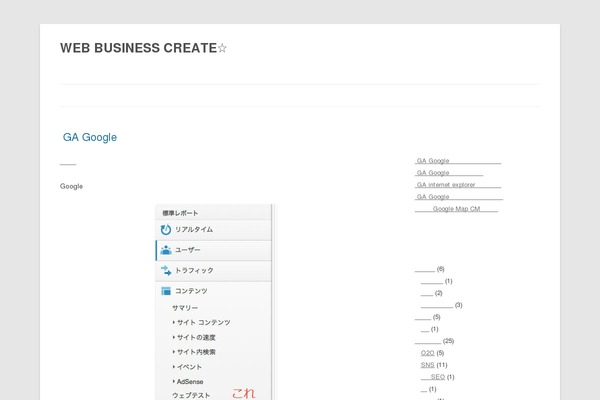The width and height of the screenshot is (600, 400).
Task: Open the category link with count (2)
Action: (427, 293)
